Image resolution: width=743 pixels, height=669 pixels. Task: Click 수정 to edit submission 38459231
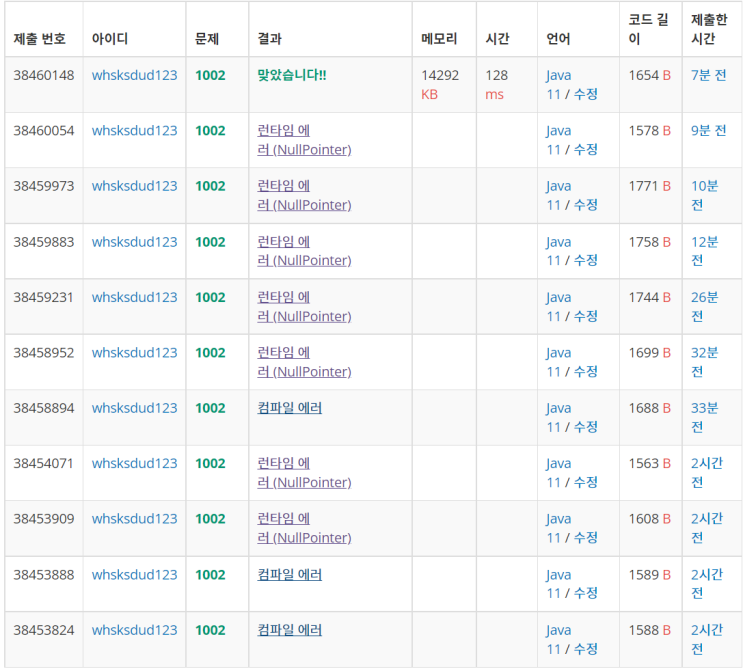click(x=585, y=316)
